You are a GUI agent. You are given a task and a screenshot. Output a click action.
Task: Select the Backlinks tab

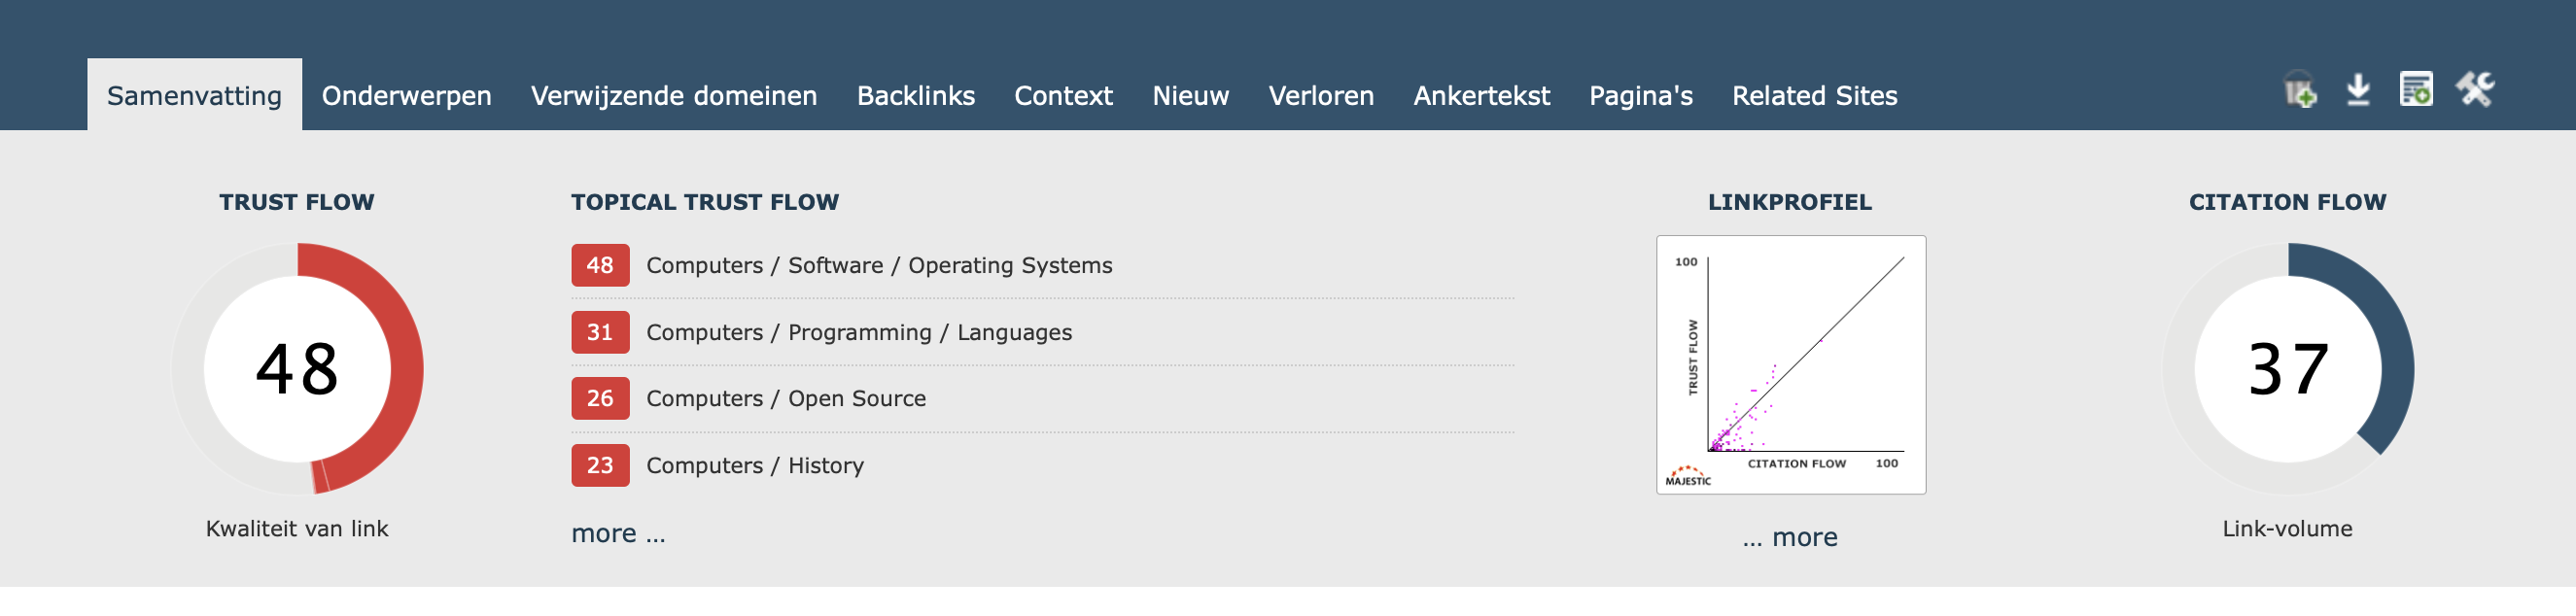[x=915, y=96]
